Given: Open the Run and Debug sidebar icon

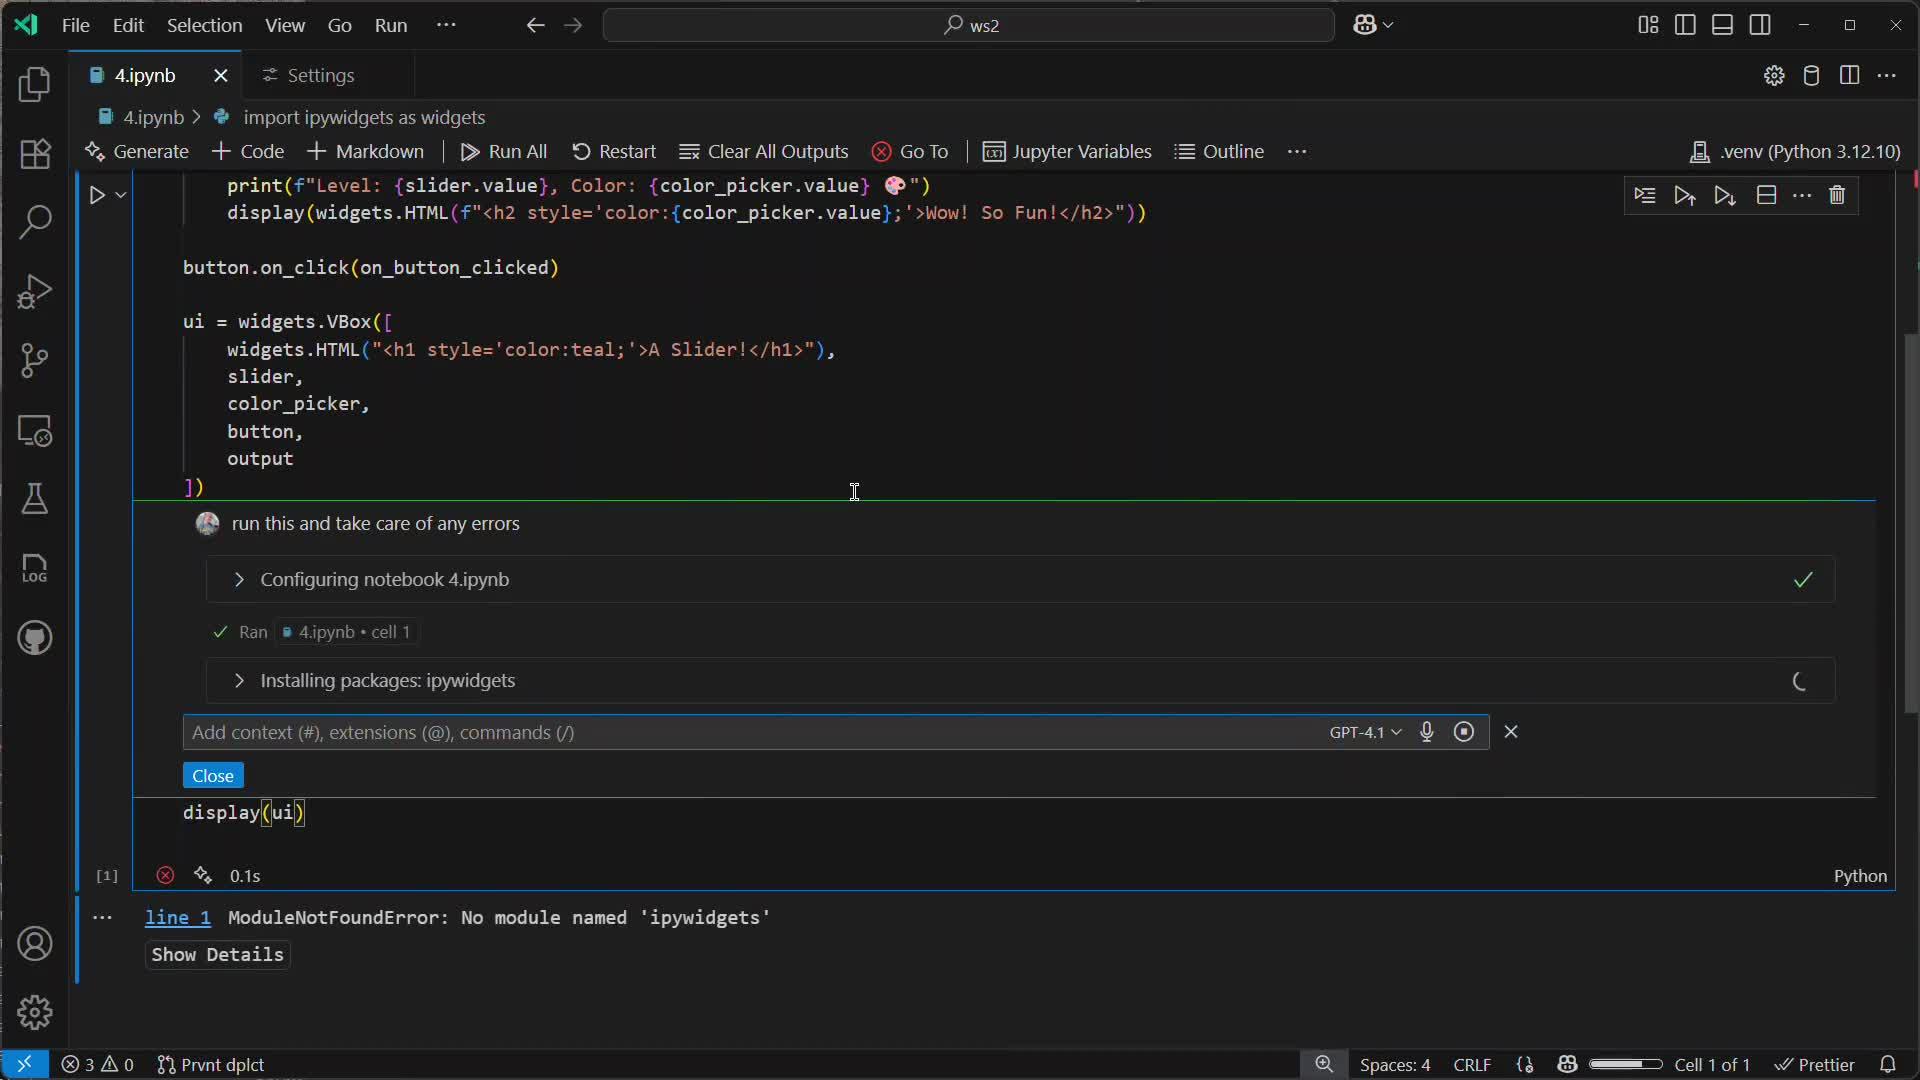Looking at the screenshot, I should pyautogui.click(x=35, y=291).
